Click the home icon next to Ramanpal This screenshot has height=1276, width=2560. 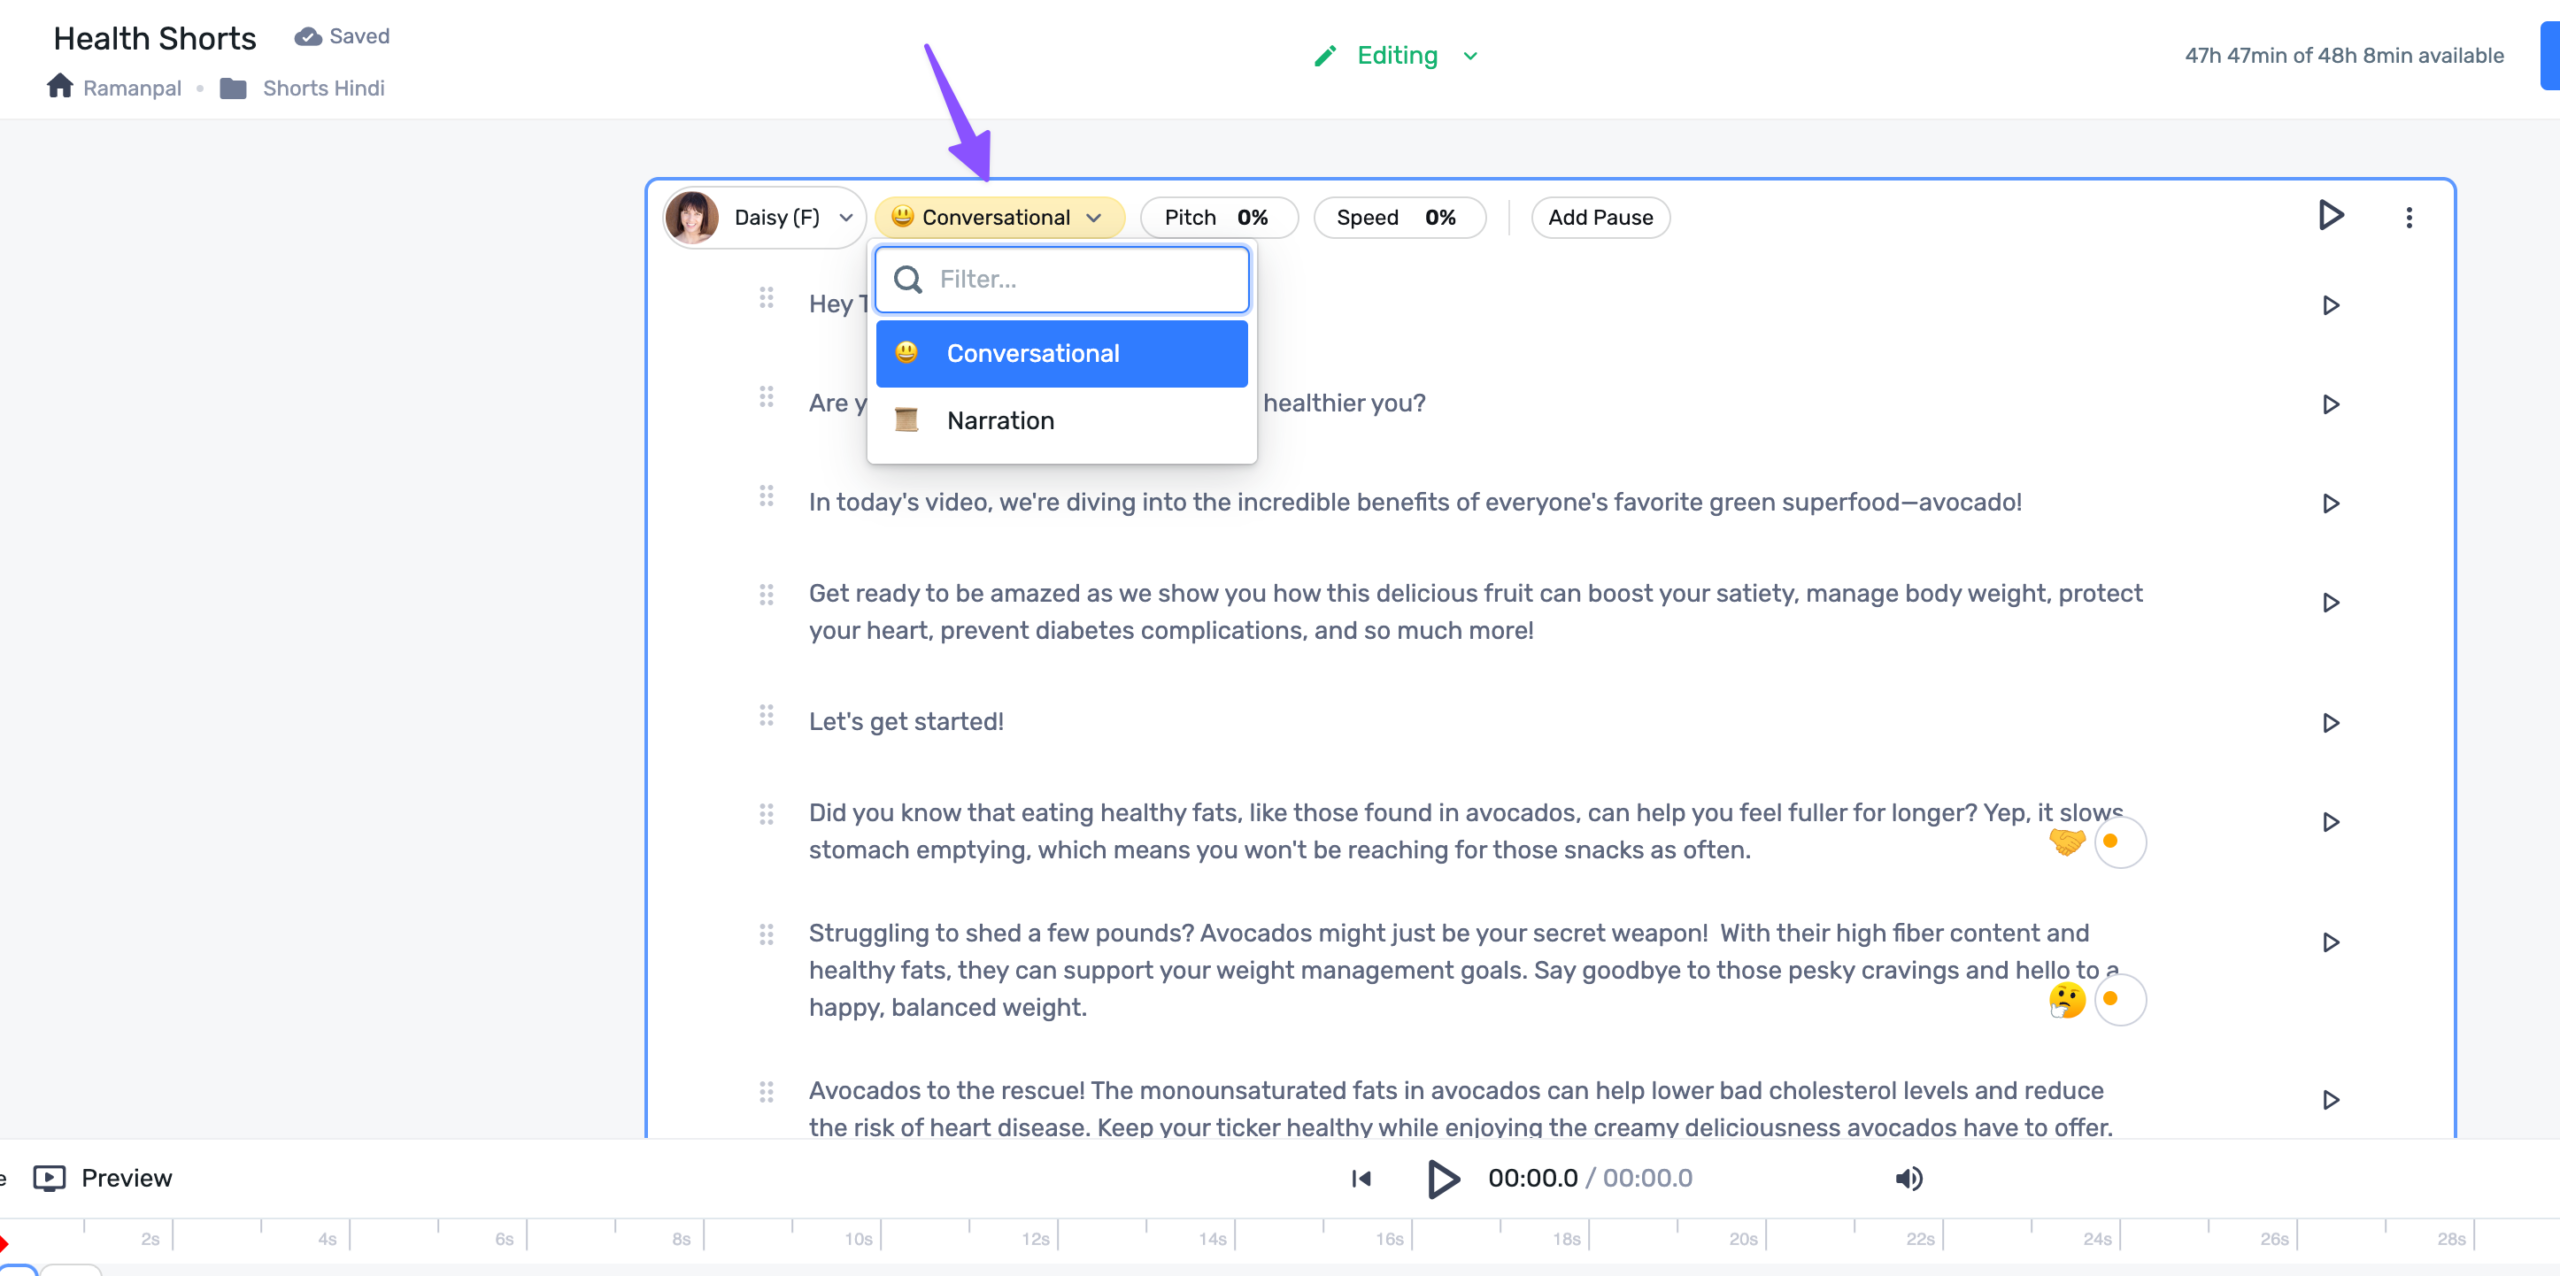tap(60, 87)
